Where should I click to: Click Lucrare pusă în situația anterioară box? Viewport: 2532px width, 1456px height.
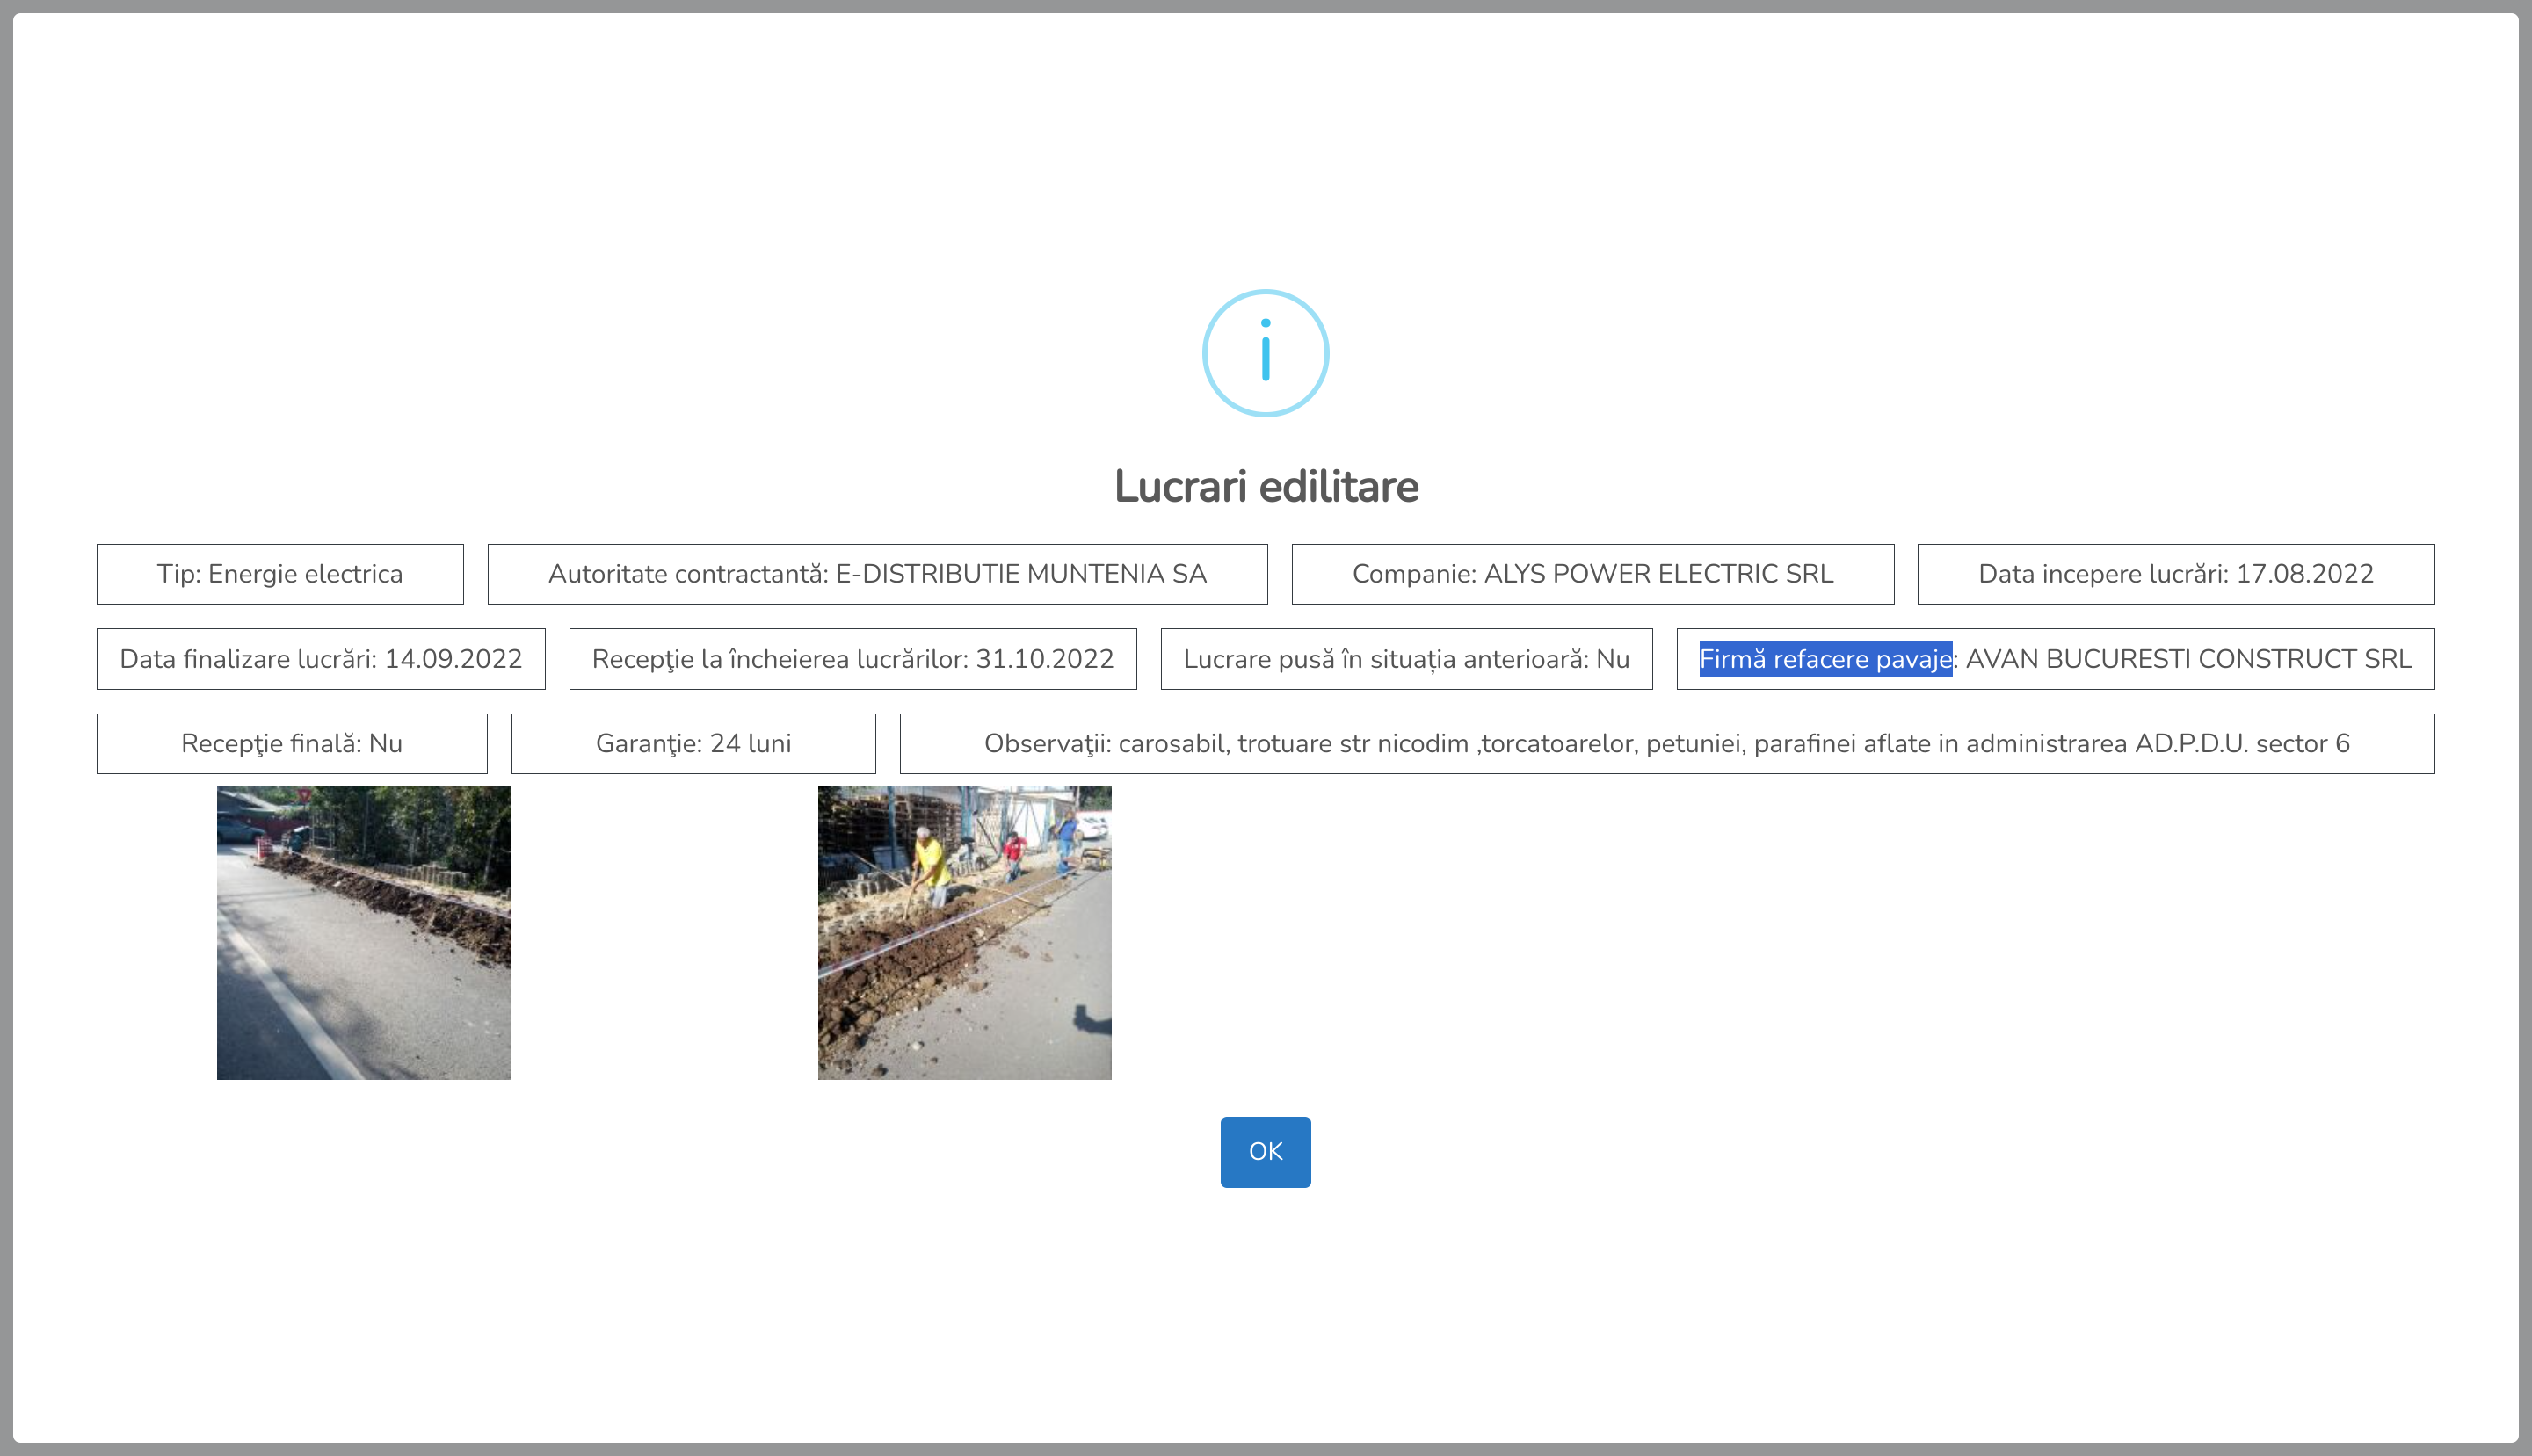(1405, 659)
